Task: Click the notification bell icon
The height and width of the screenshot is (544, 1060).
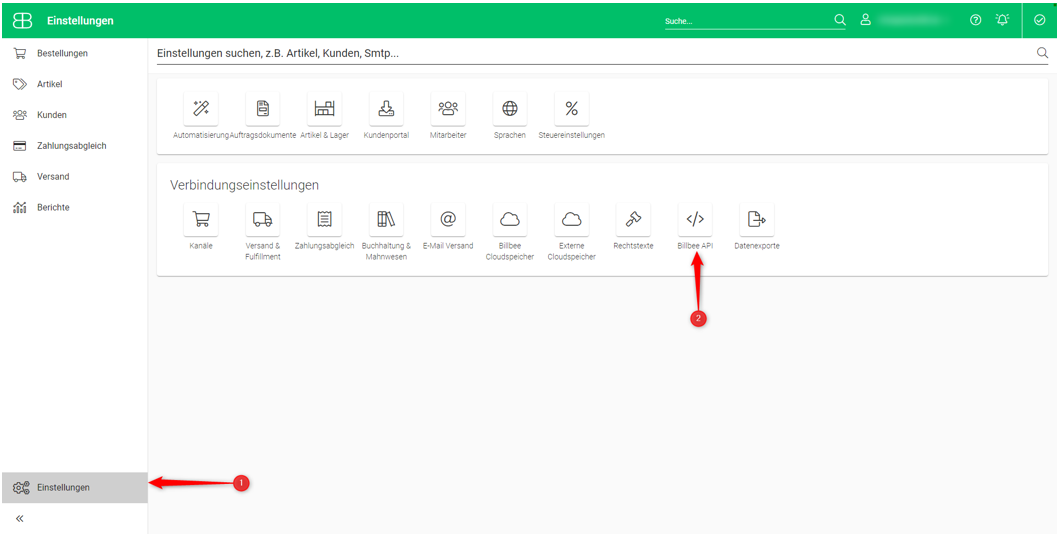Action: click(x=1002, y=20)
